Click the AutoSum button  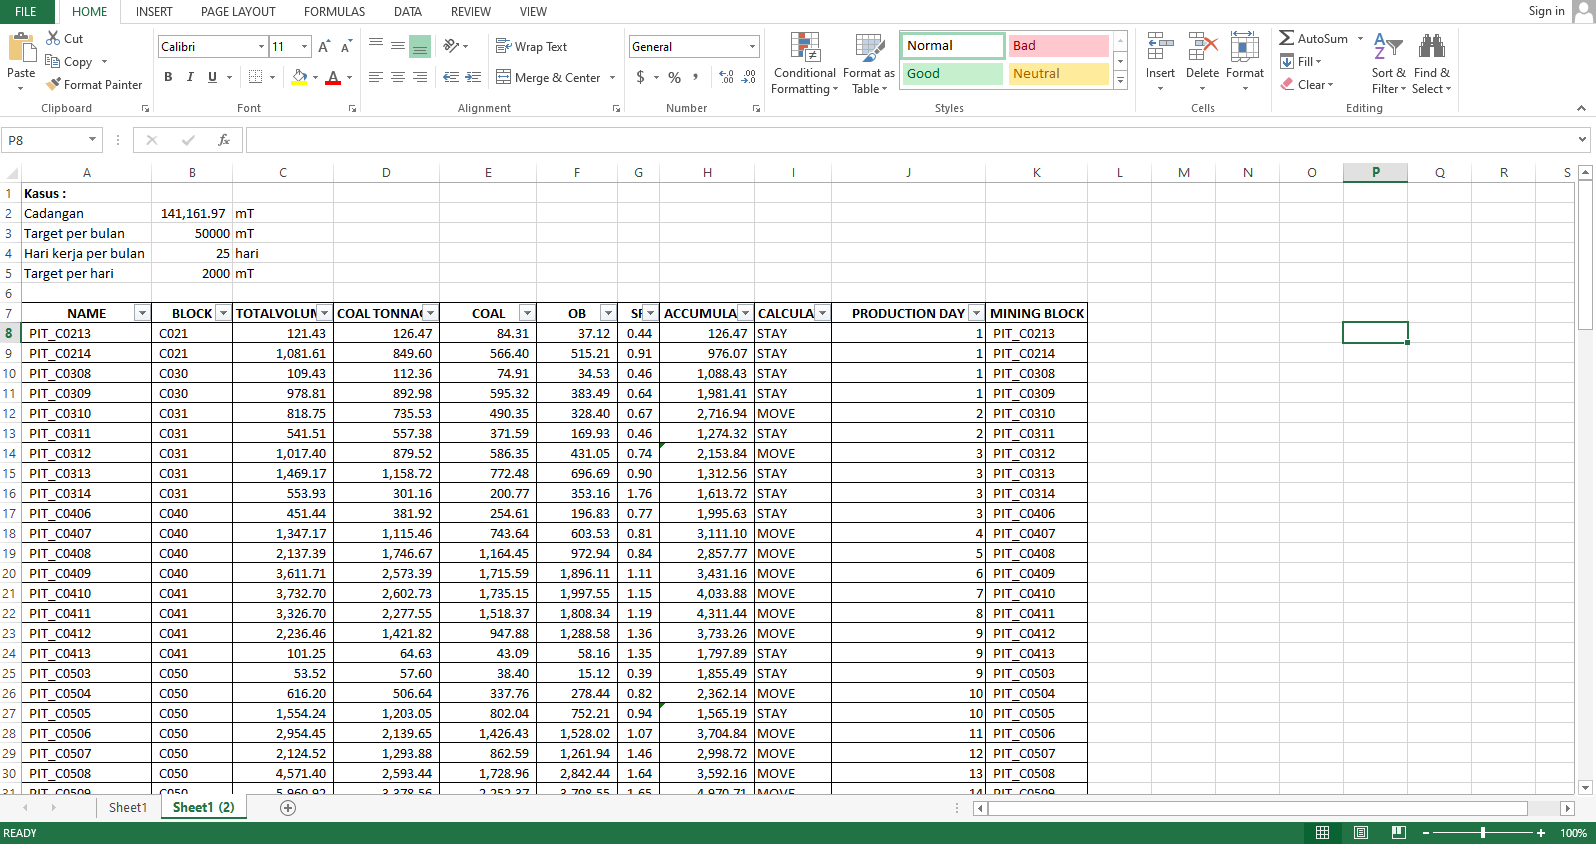click(1313, 38)
